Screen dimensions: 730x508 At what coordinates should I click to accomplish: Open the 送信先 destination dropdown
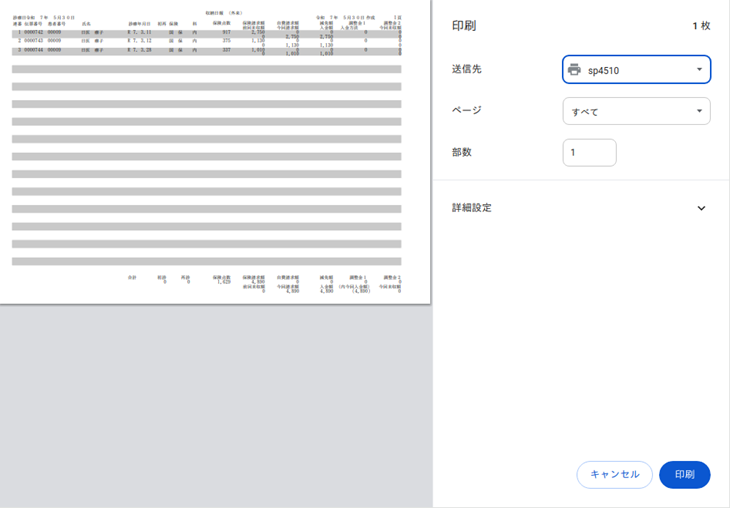pos(636,70)
